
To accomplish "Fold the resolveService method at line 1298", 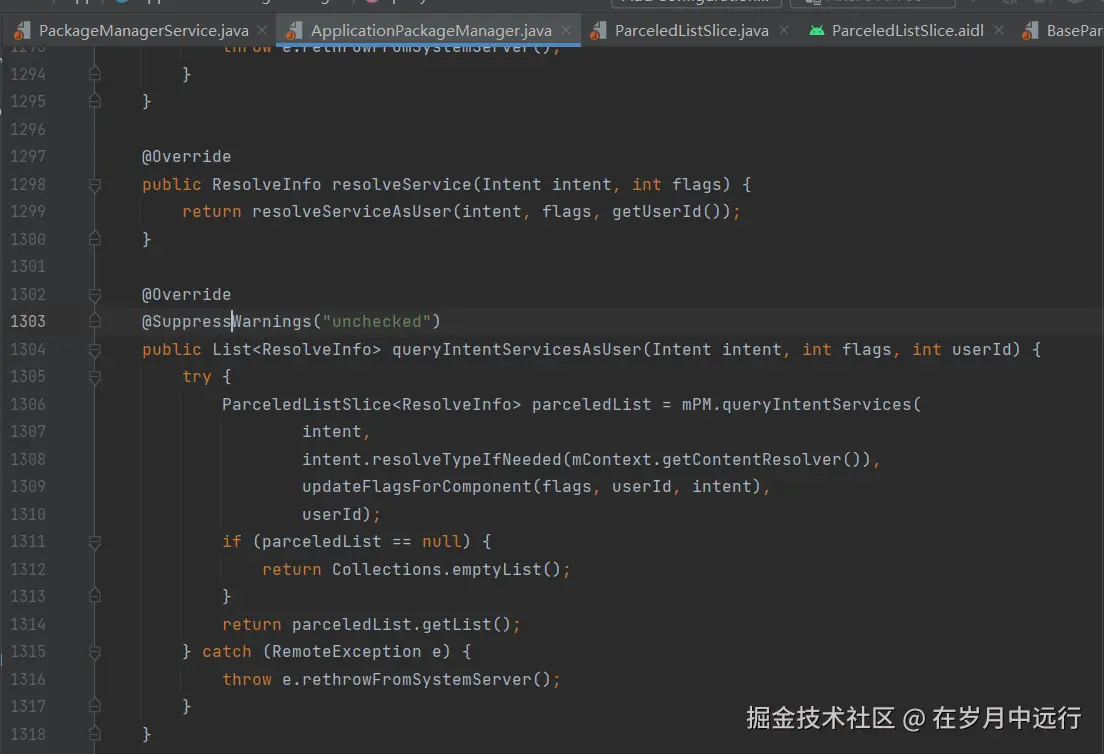I will (95, 184).
